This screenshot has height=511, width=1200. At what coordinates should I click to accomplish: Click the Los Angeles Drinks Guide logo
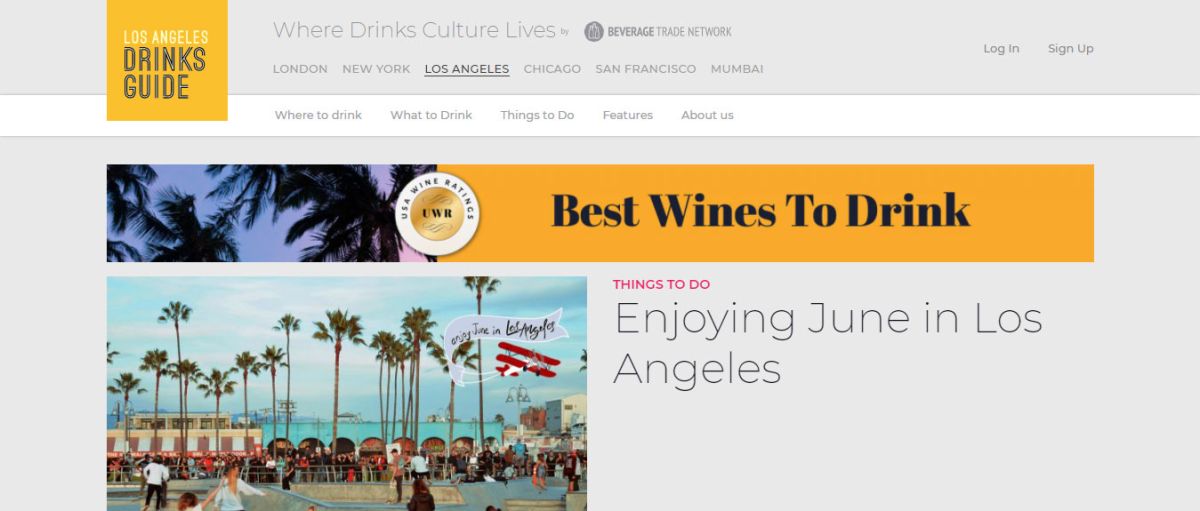pos(167,60)
